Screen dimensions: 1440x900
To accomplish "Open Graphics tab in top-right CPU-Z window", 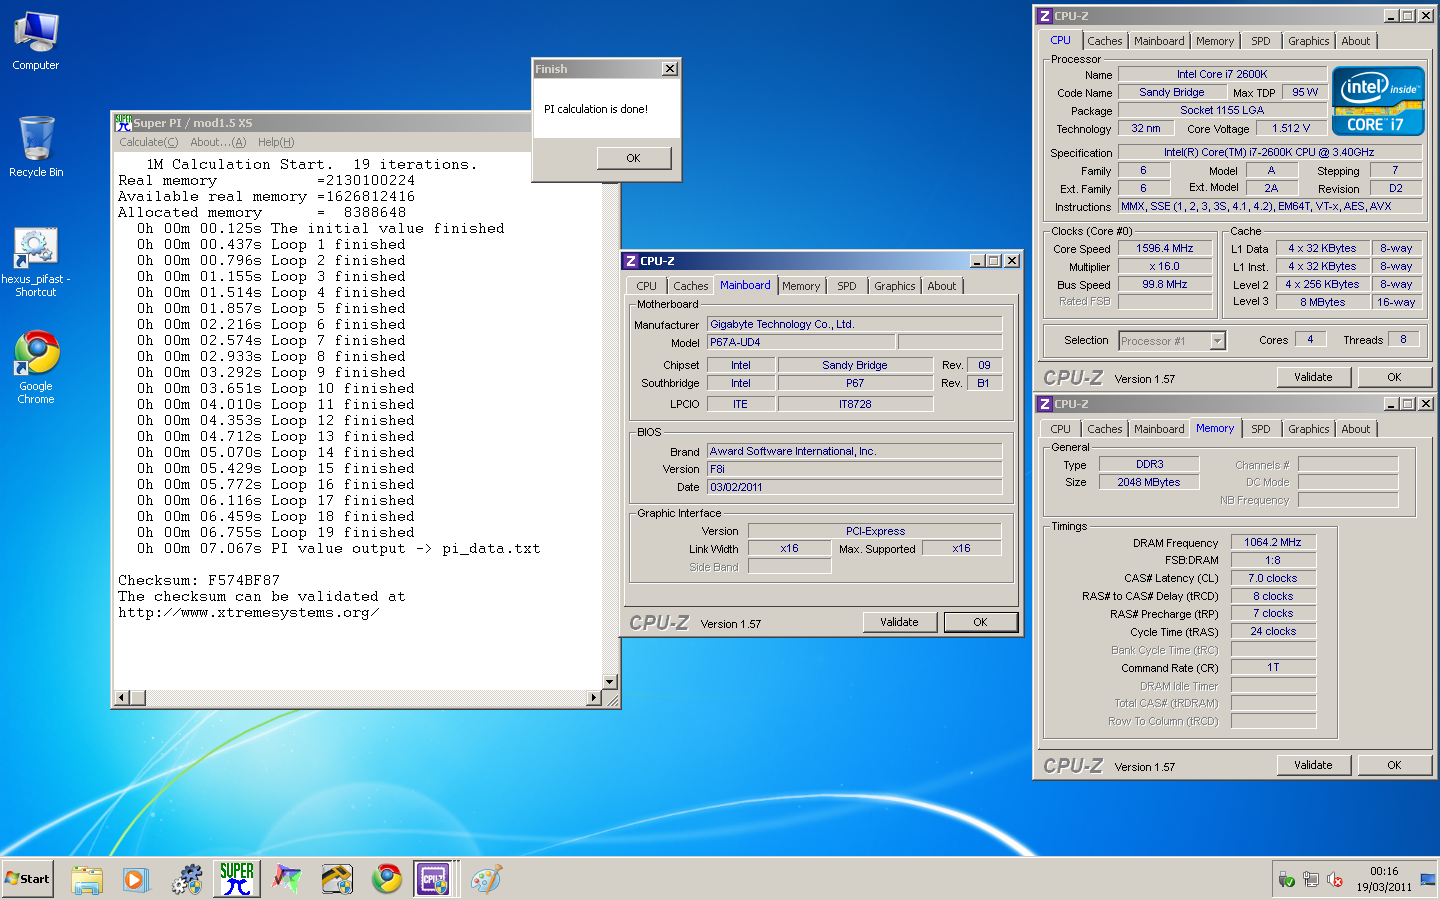I will click(x=1309, y=41).
